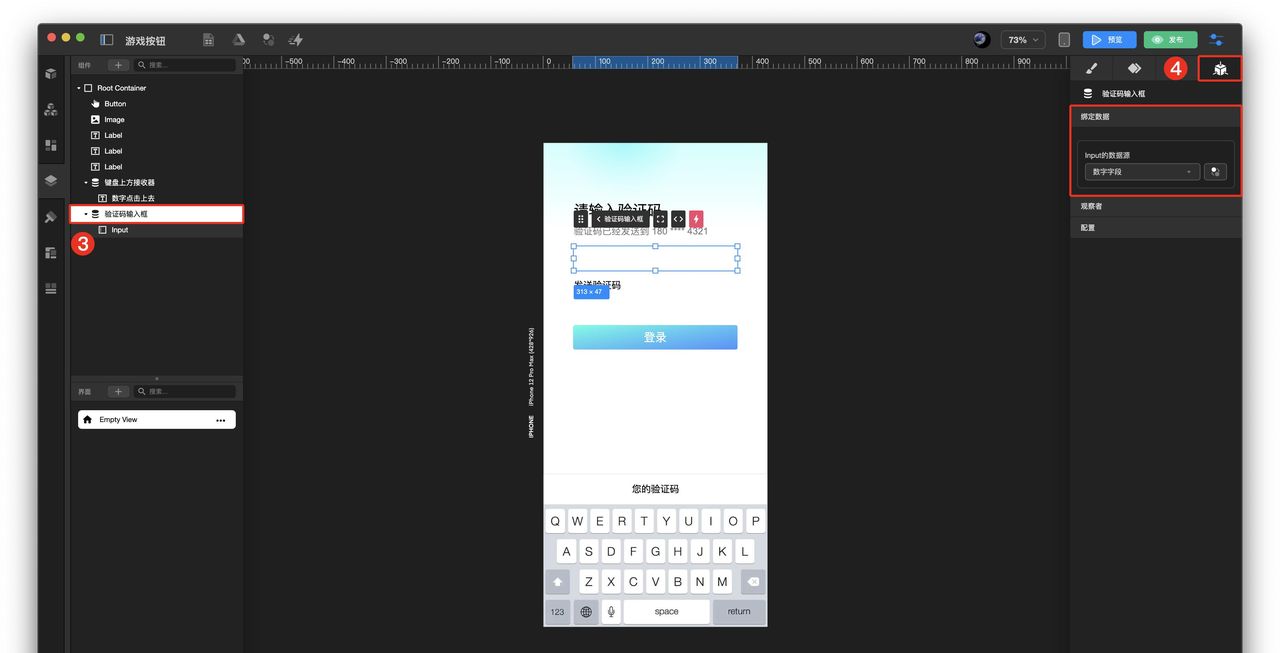1280x653 pixels.
Task: Click the shift arrow key on keyboard
Action: (x=557, y=581)
